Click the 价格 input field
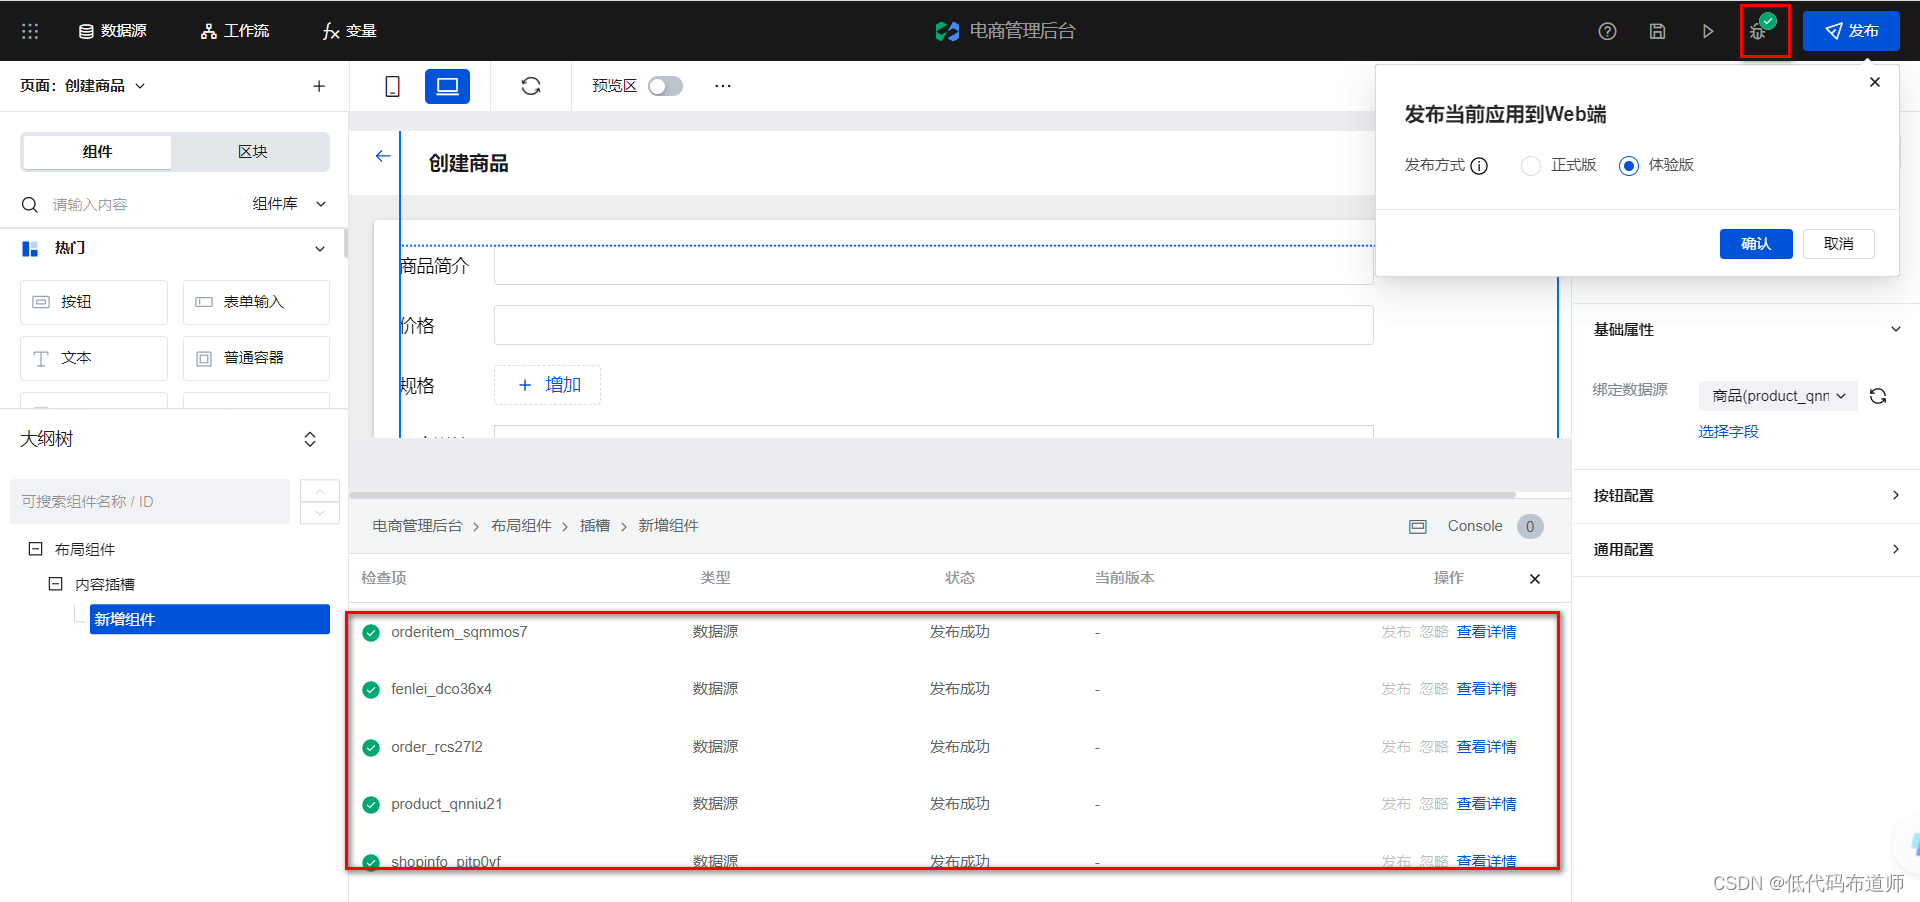The width and height of the screenshot is (1920, 902). [x=933, y=325]
